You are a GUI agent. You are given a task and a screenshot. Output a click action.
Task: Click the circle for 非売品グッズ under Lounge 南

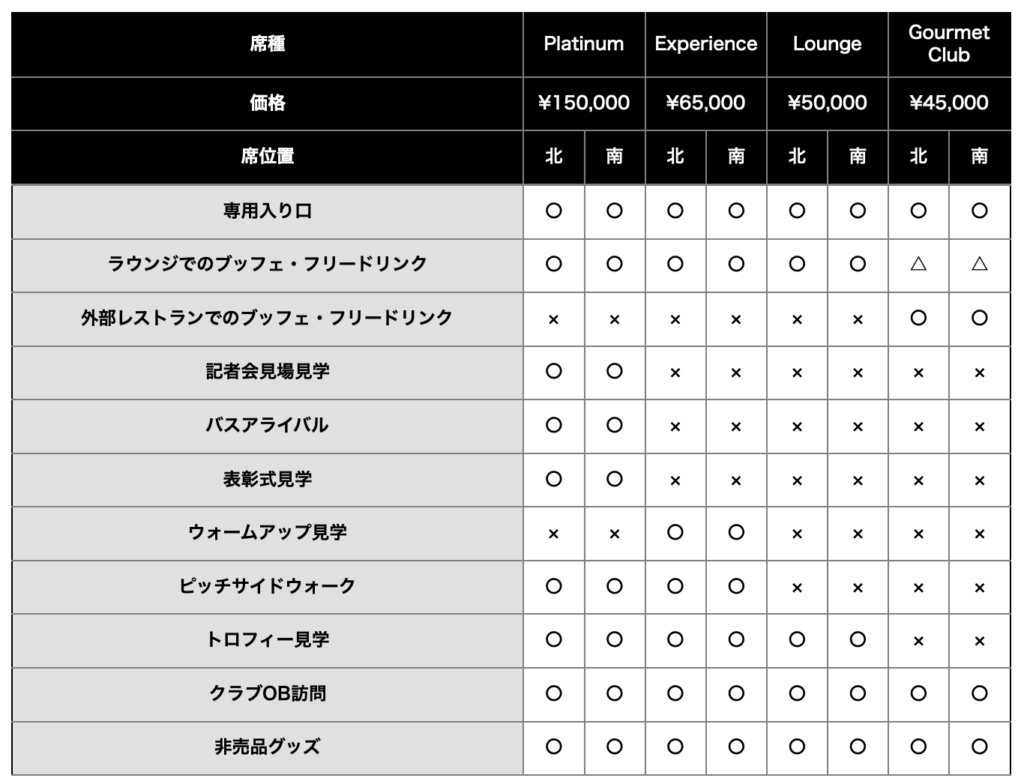click(858, 746)
